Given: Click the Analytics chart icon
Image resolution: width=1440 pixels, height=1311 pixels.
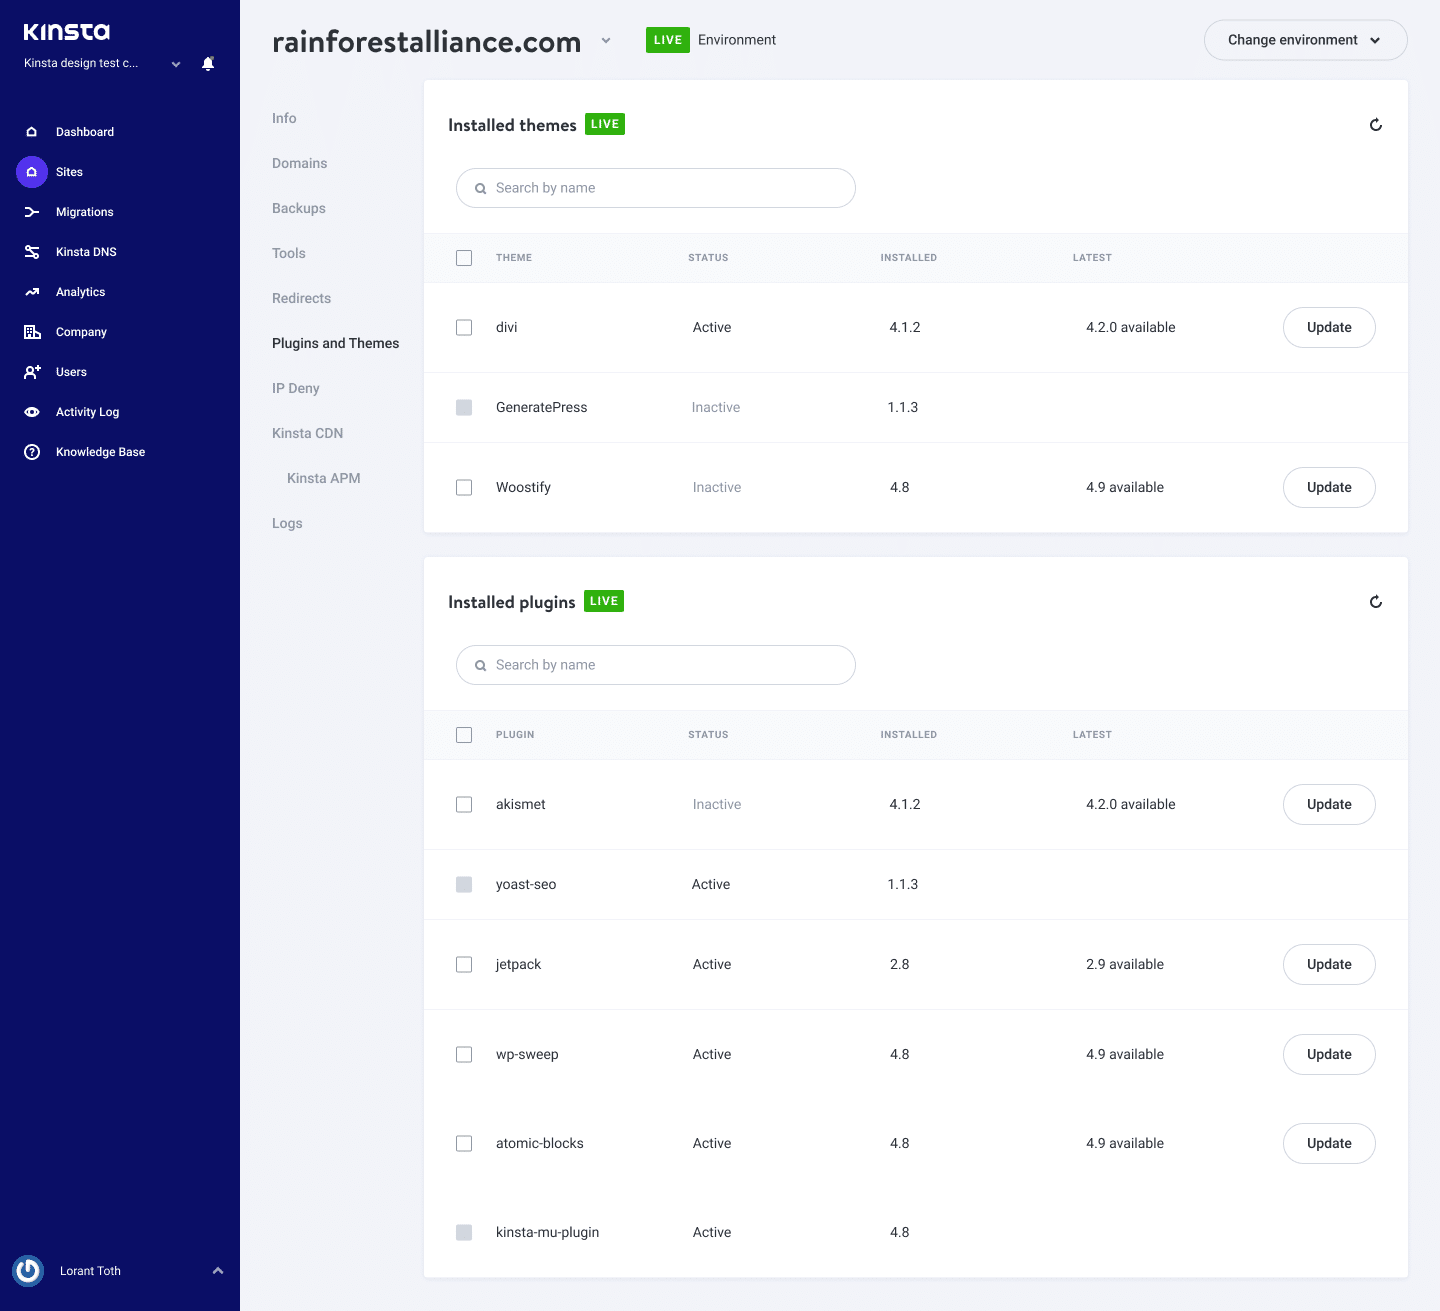Looking at the screenshot, I should pyautogui.click(x=32, y=292).
